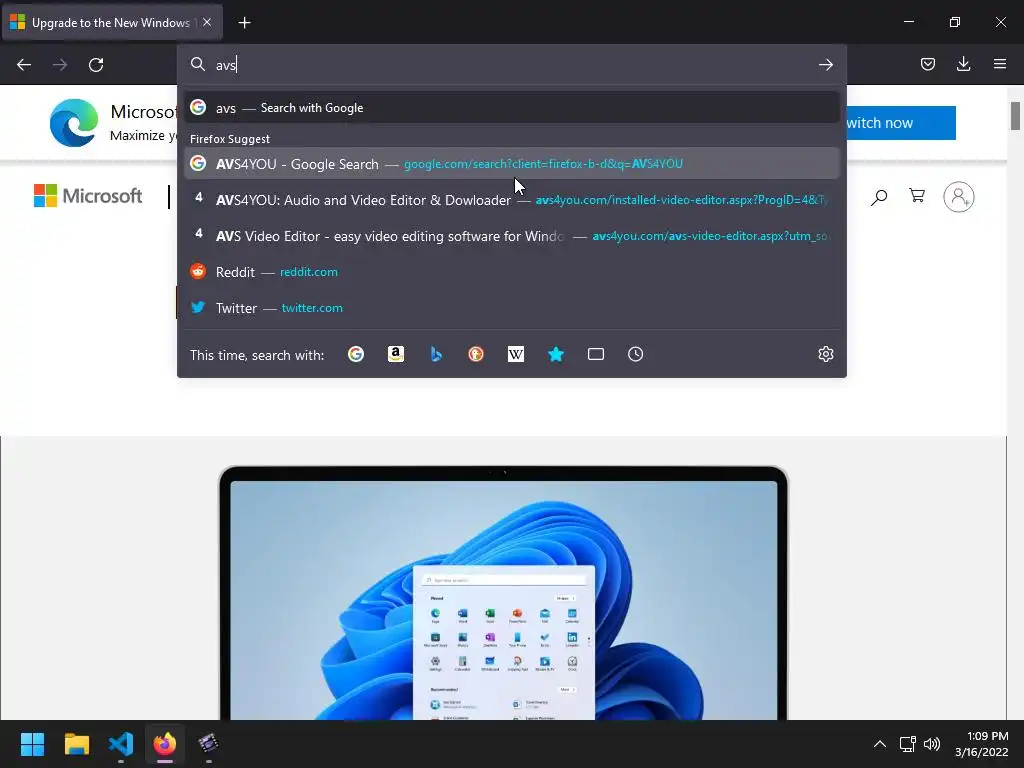The image size is (1024, 768).
Task: Open the Reddit suggestion
Action: coord(512,272)
